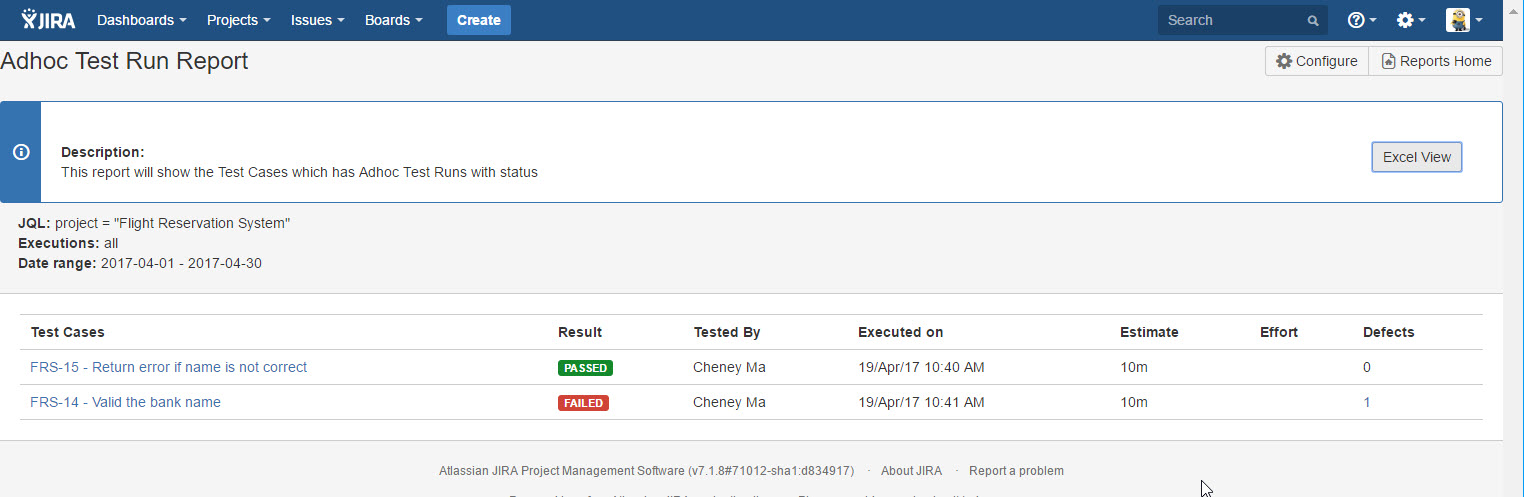Click the Date range 2017-04-01 - 2017-04-30 text
This screenshot has width=1524, height=497.
(x=140, y=263)
